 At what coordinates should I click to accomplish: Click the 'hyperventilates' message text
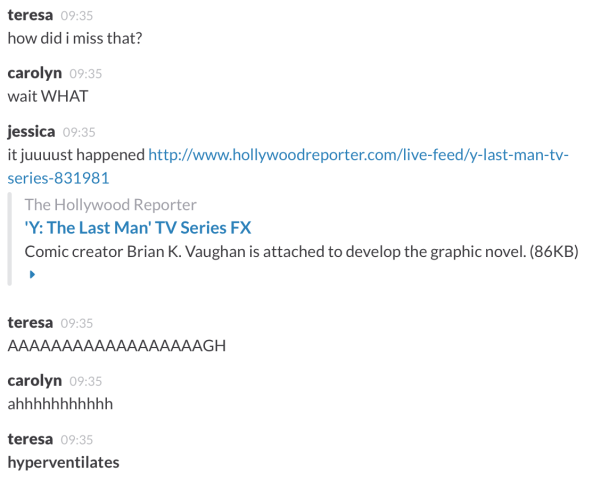pyautogui.click(x=63, y=463)
